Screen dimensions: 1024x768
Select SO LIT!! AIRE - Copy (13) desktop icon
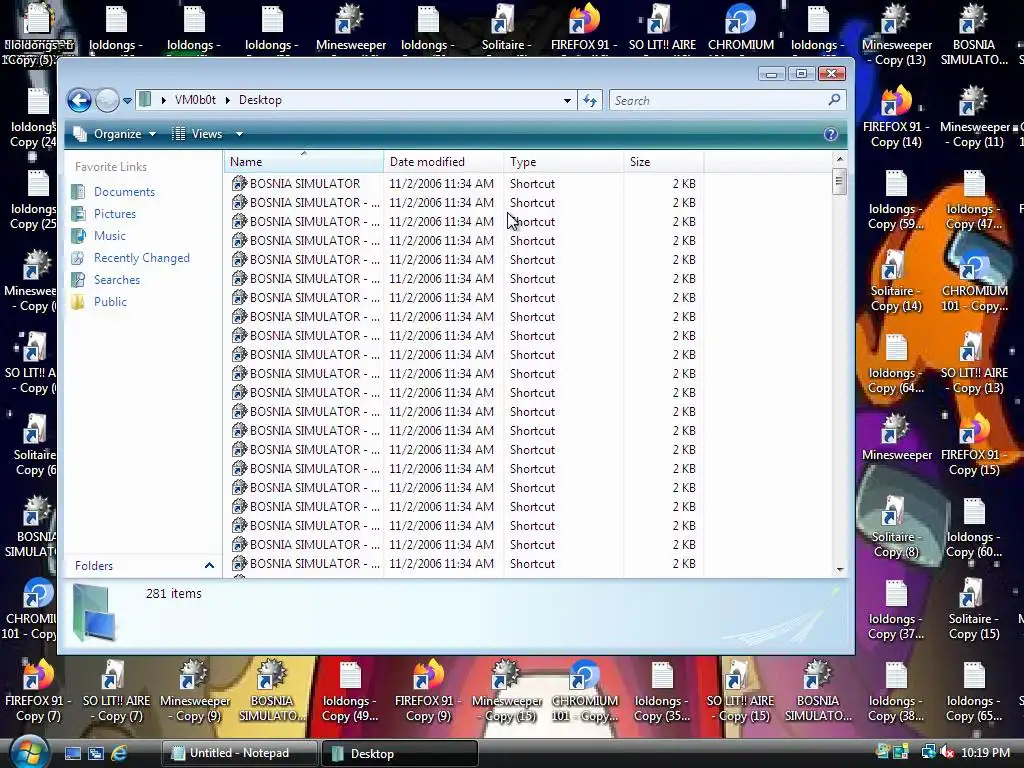point(974,363)
